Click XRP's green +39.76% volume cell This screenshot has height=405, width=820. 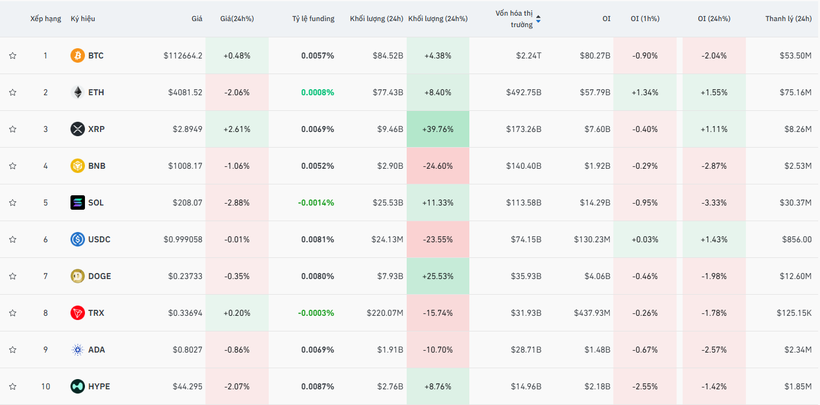click(436, 129)
